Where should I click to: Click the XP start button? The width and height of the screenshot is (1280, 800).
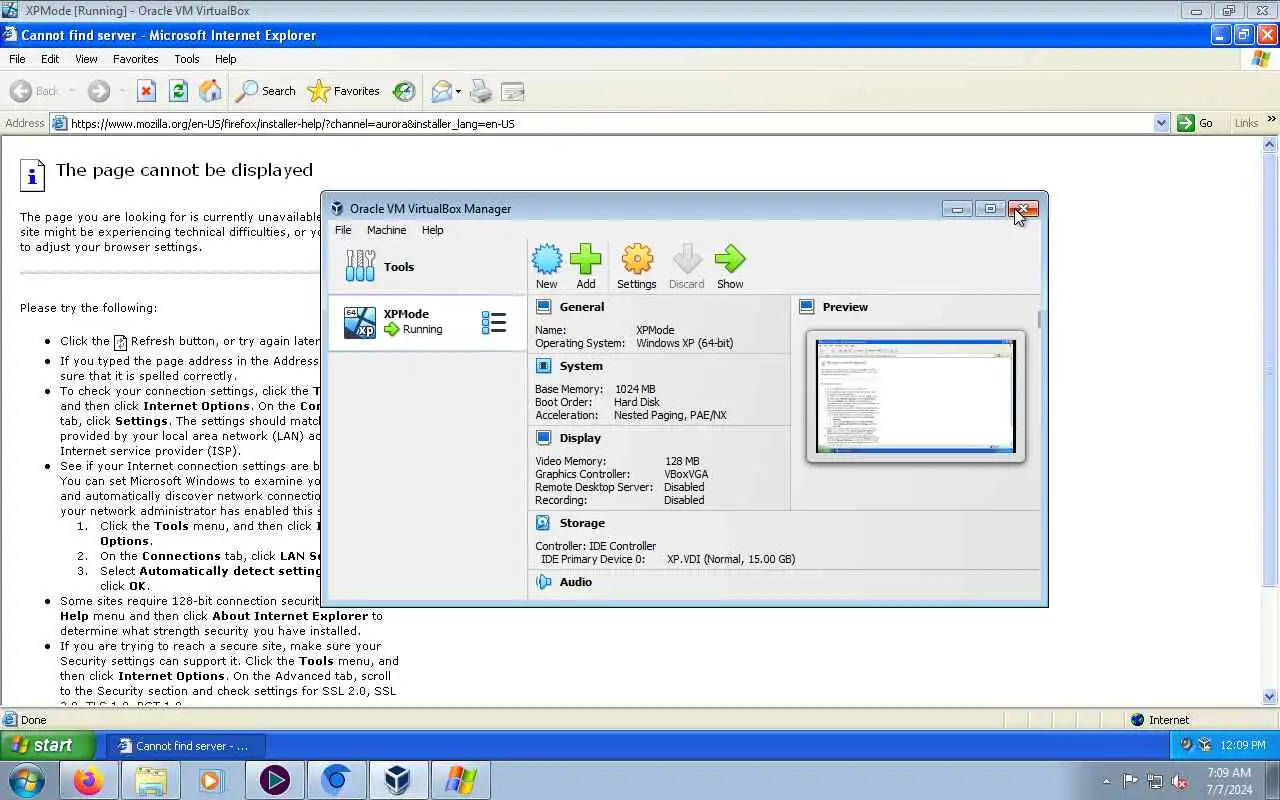coord(47,745)
